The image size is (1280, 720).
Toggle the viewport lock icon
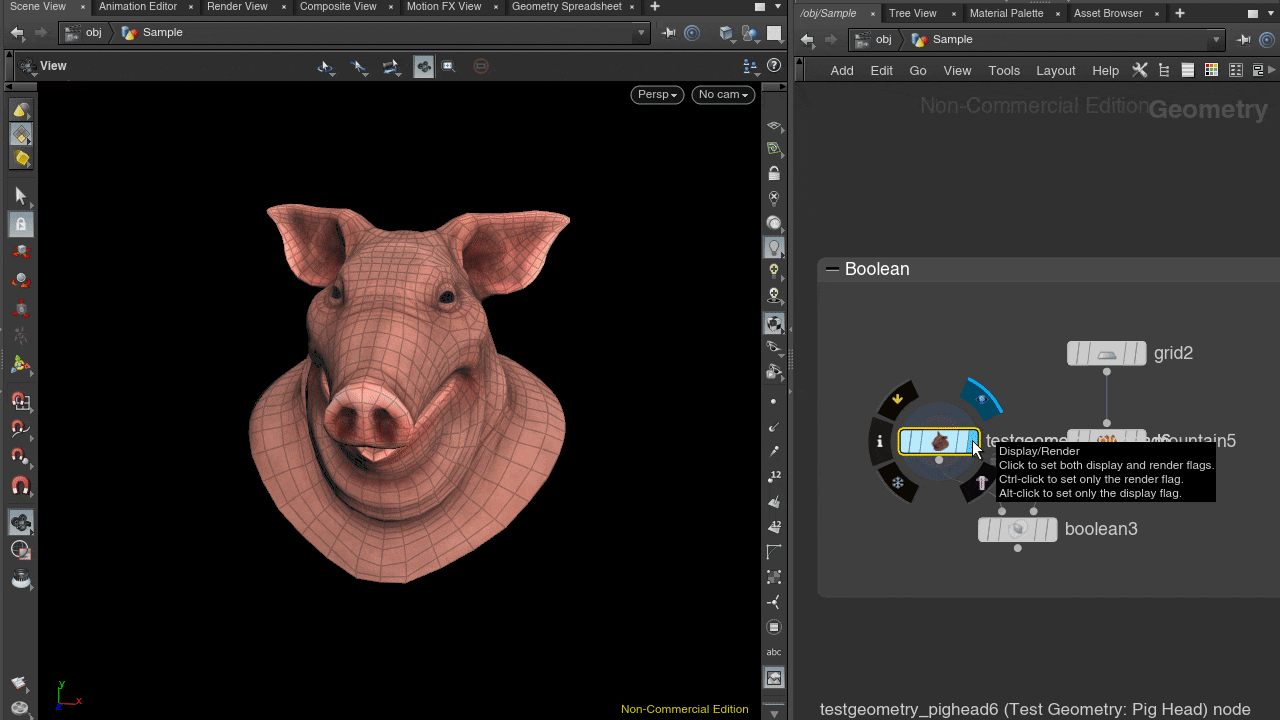tap(773, 174)
